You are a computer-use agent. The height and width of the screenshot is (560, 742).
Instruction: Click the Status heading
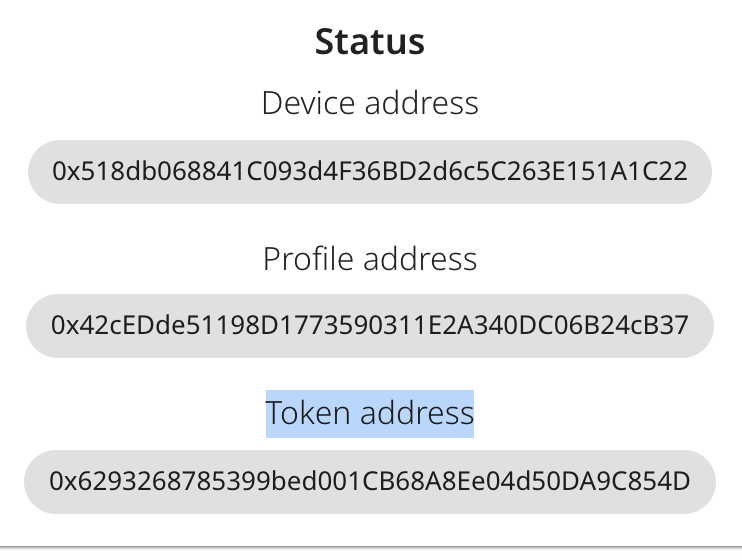coord(370,42)
